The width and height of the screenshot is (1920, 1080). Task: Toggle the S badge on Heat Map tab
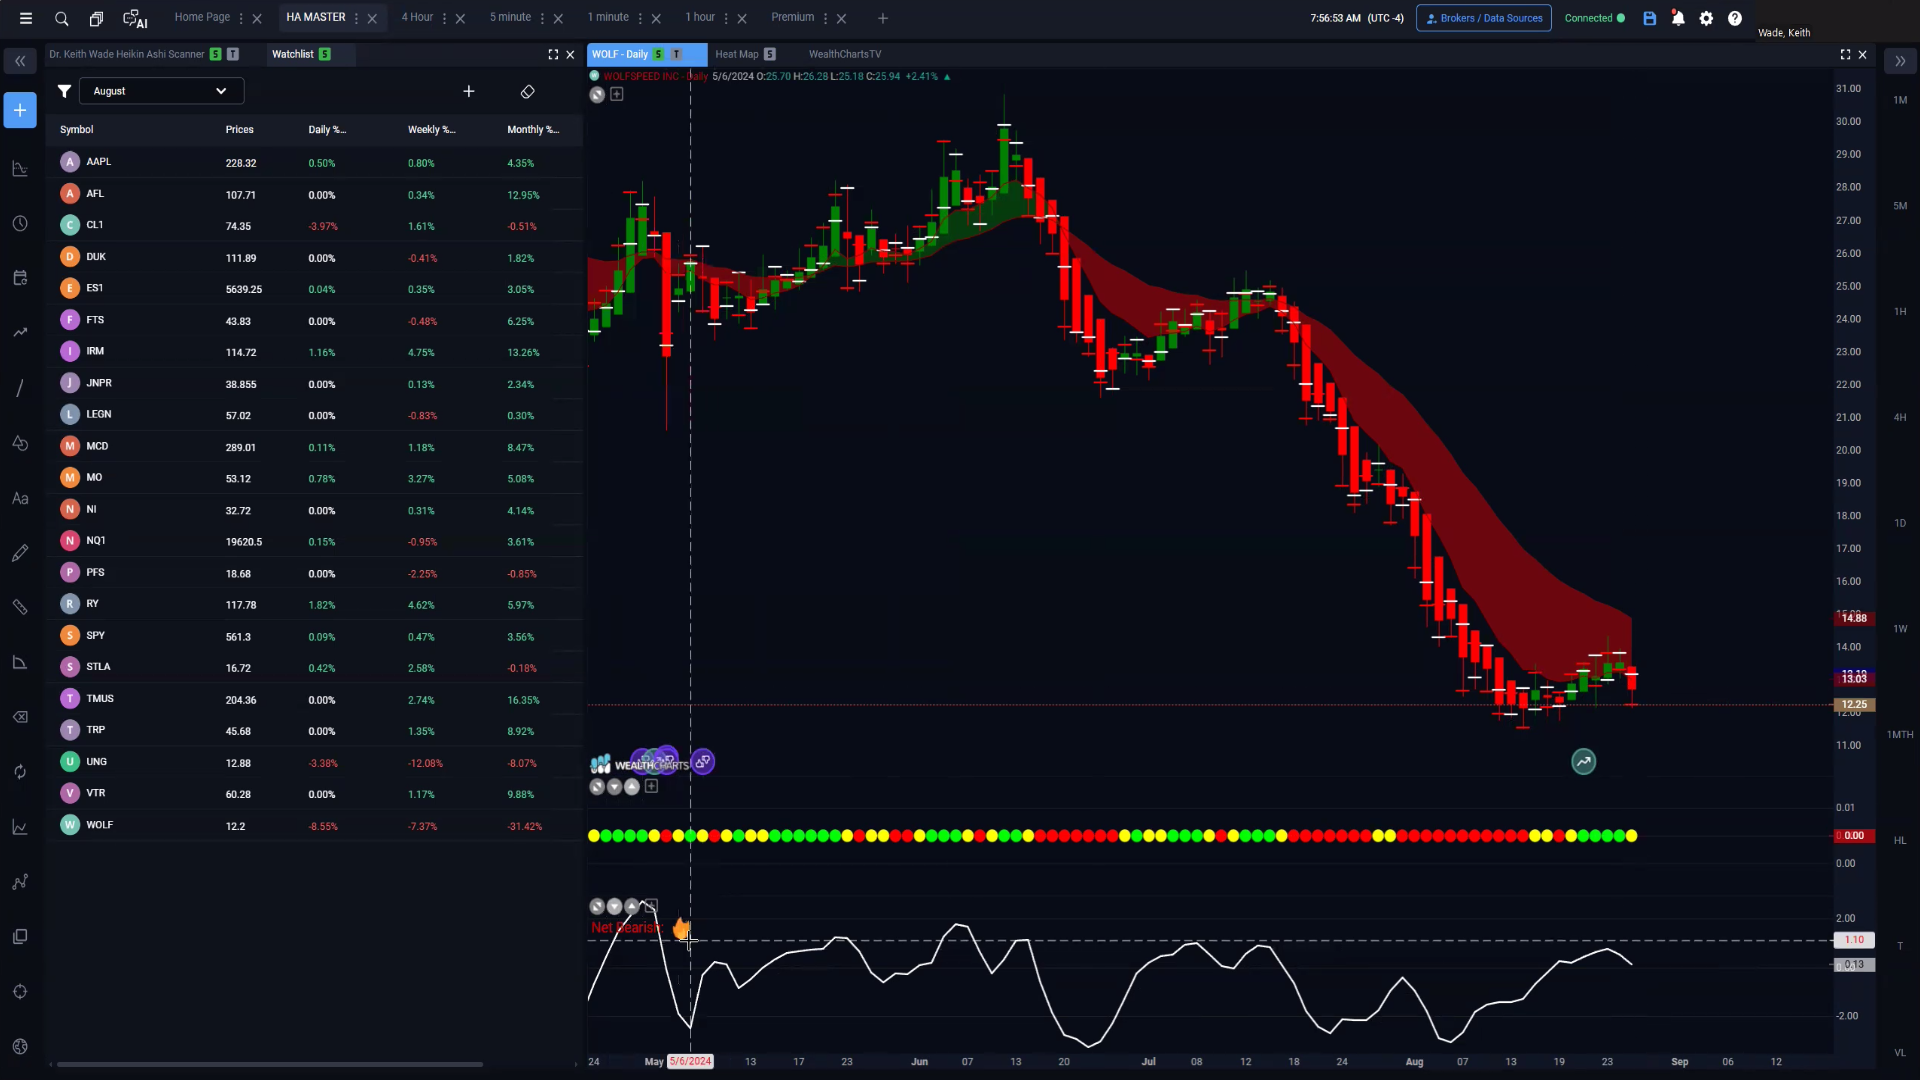point(770,54)
